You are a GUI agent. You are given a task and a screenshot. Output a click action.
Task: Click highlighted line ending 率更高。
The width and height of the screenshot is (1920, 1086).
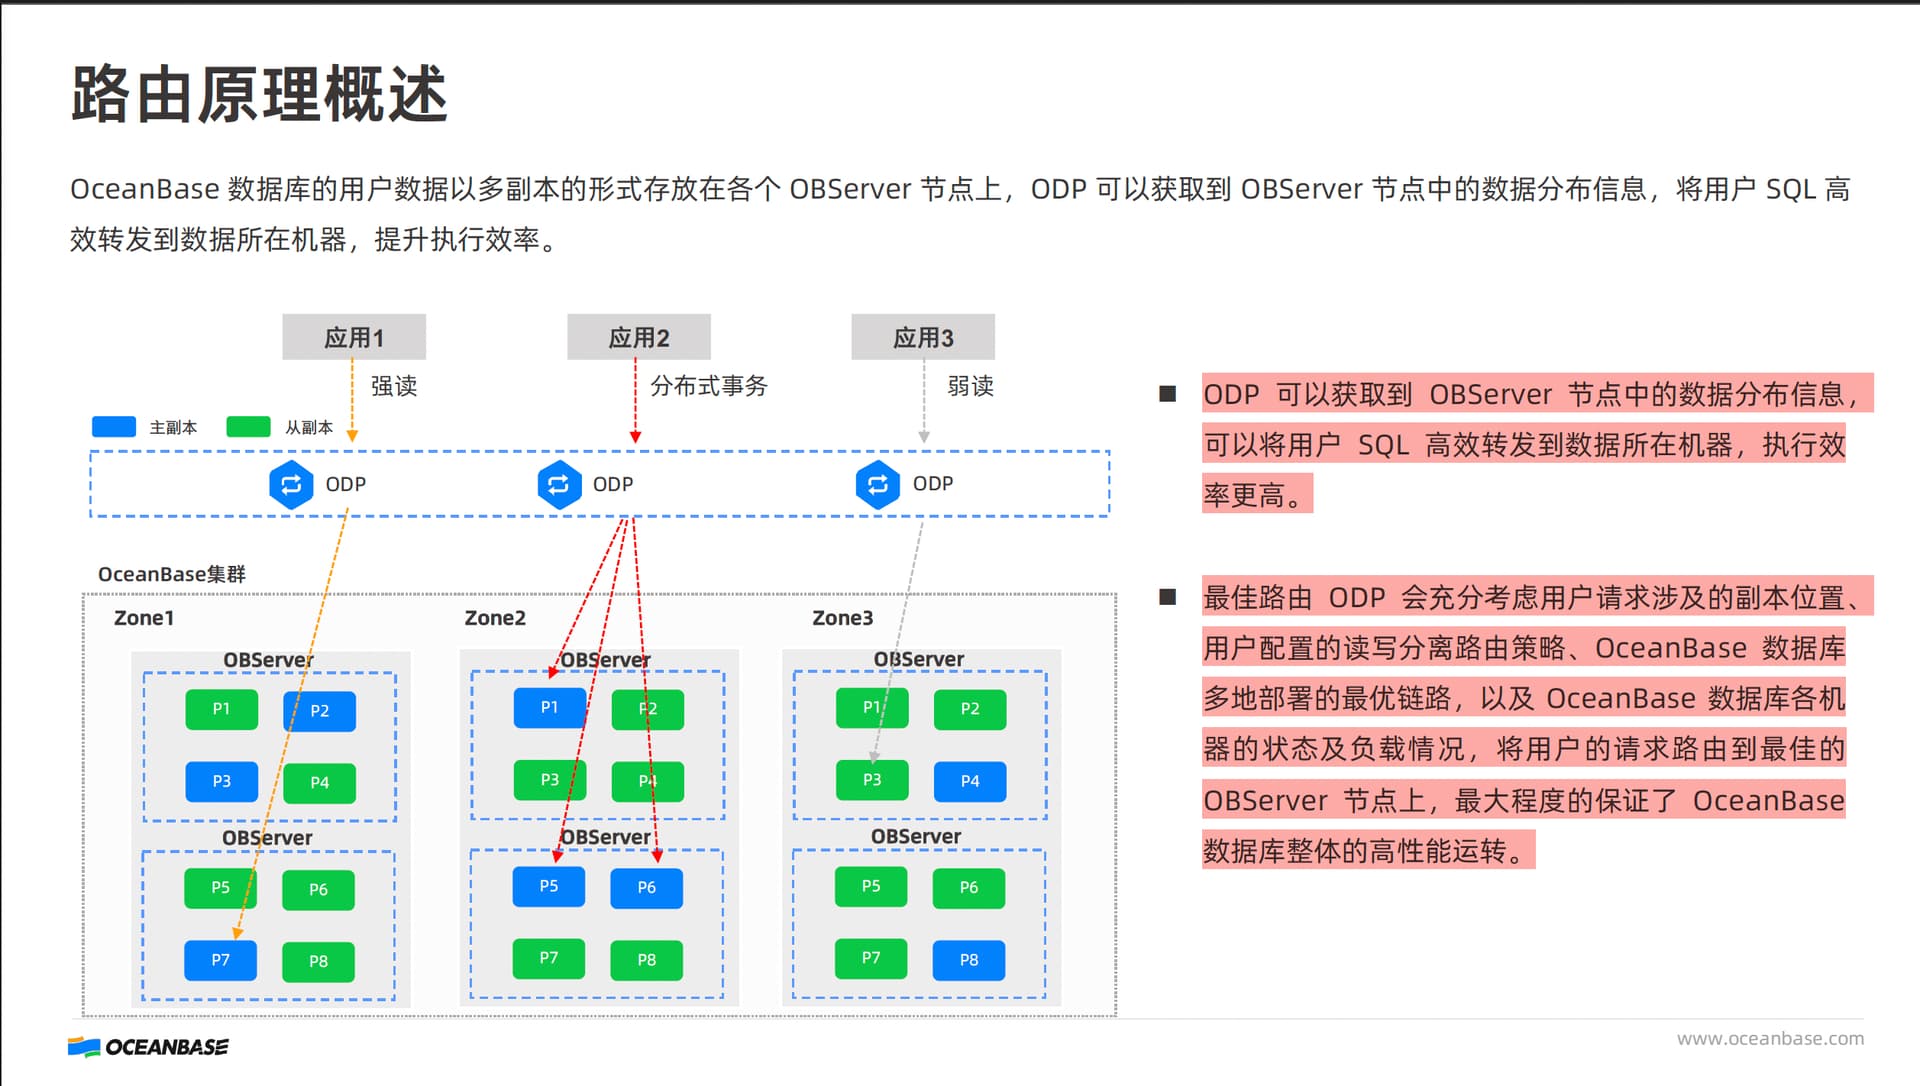click(1257, 494)
